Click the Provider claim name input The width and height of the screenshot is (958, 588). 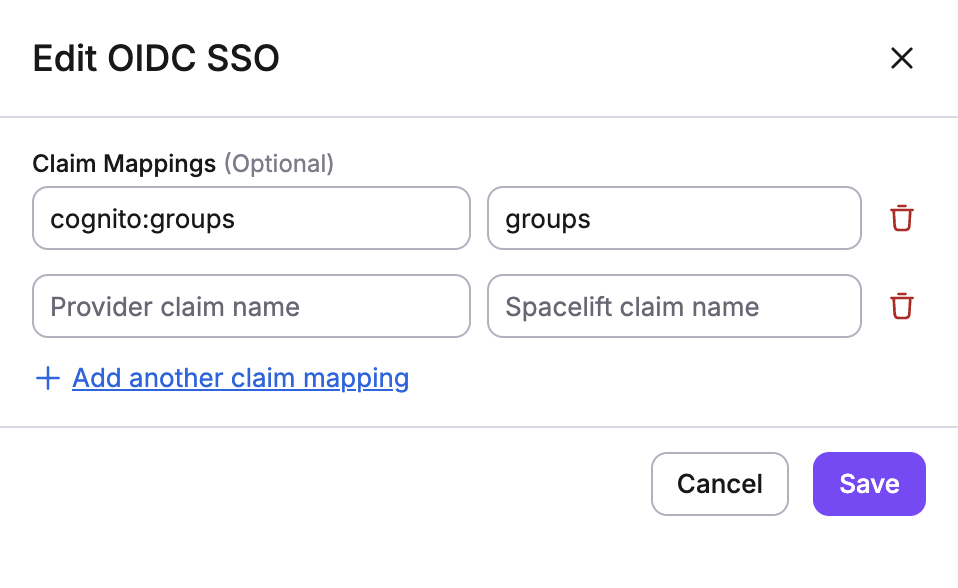point(250,306)
